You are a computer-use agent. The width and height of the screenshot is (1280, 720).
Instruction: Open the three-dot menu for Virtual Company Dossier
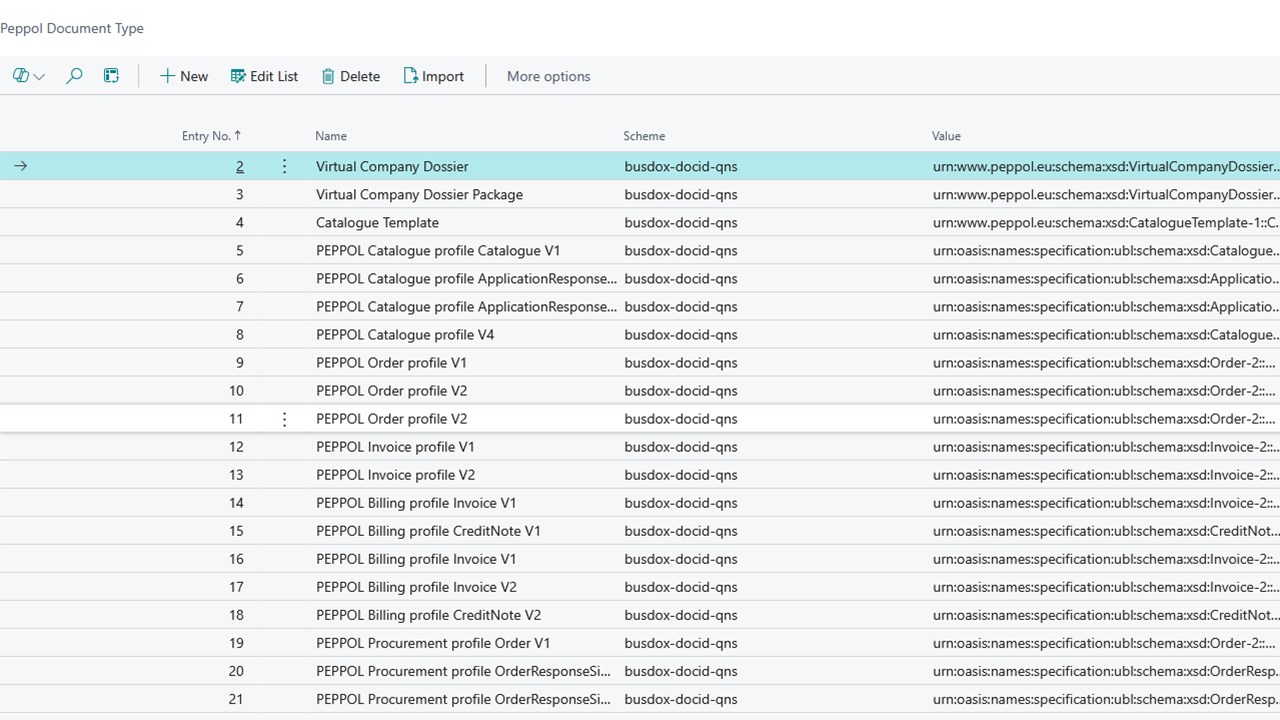pyautogui.click(x=284, y=167)
